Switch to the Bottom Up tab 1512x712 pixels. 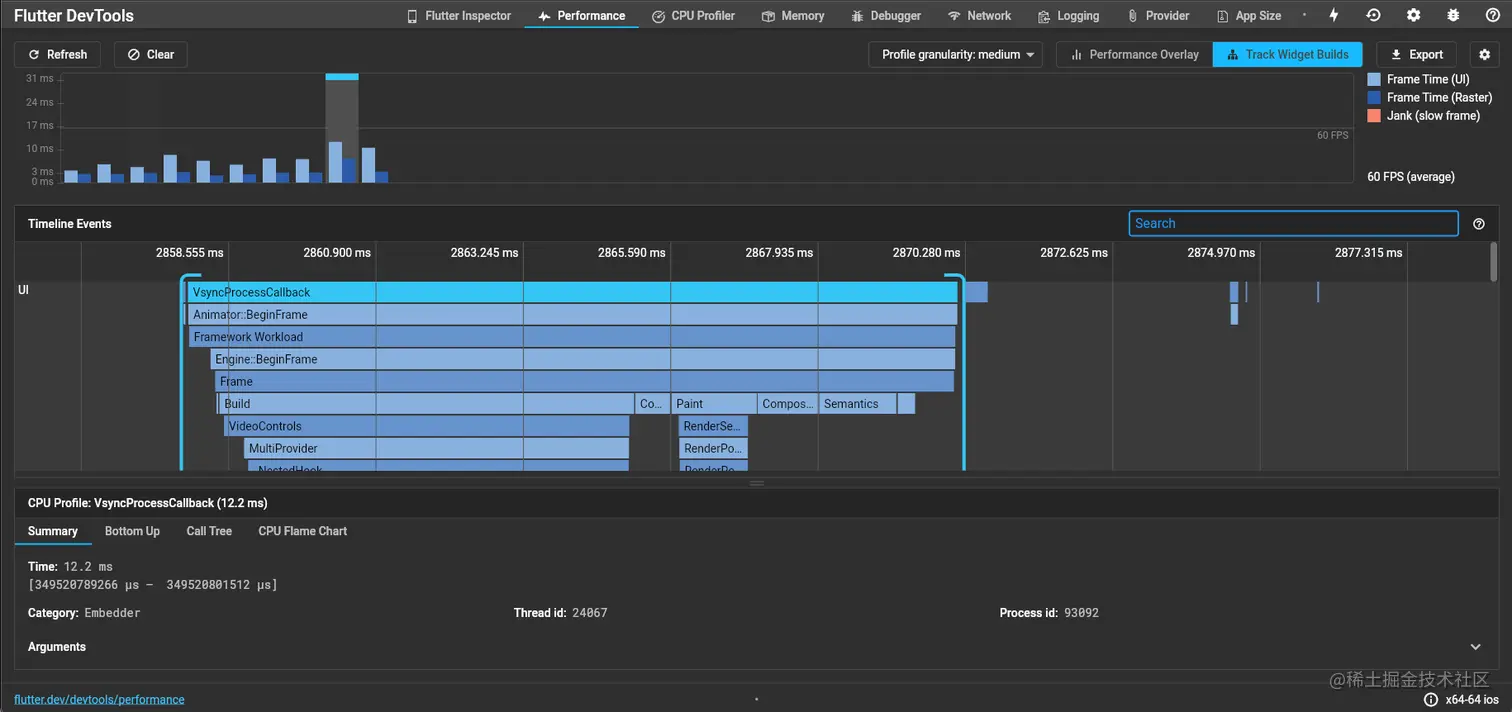[x=132, y=531]
